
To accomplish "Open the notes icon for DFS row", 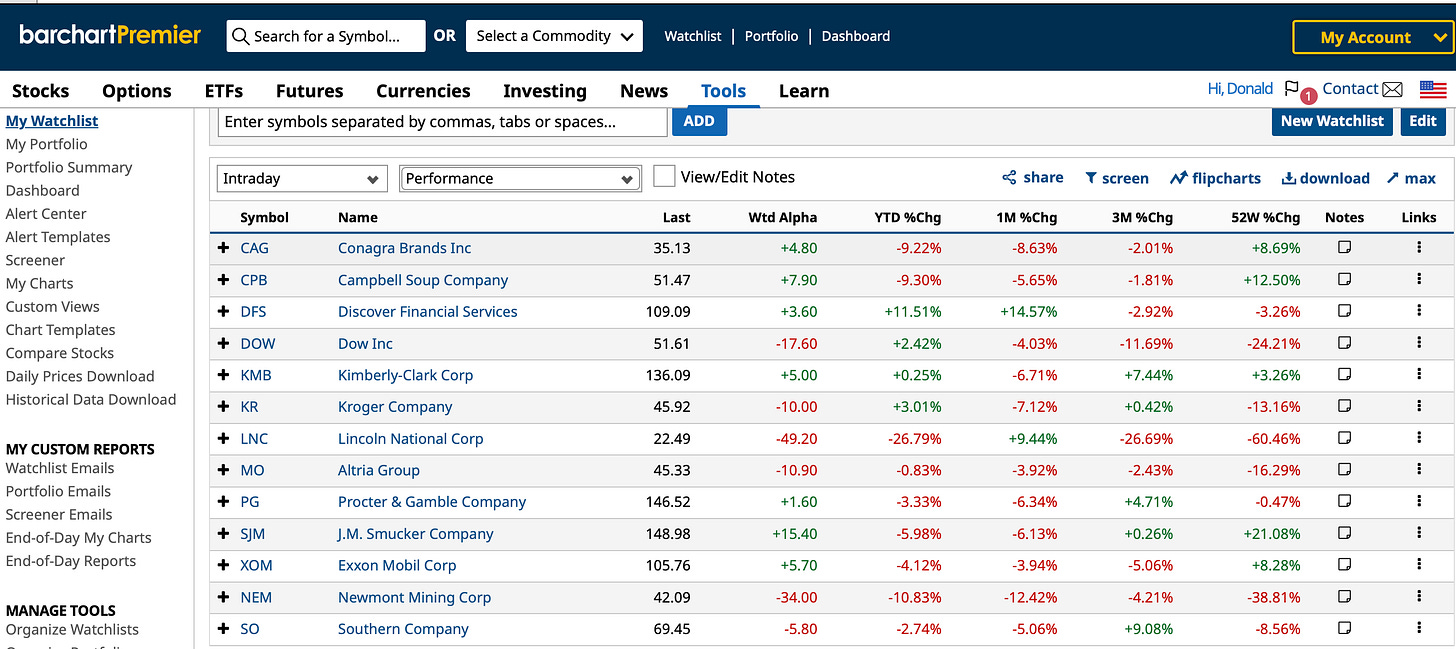I will coord(1344,311).
